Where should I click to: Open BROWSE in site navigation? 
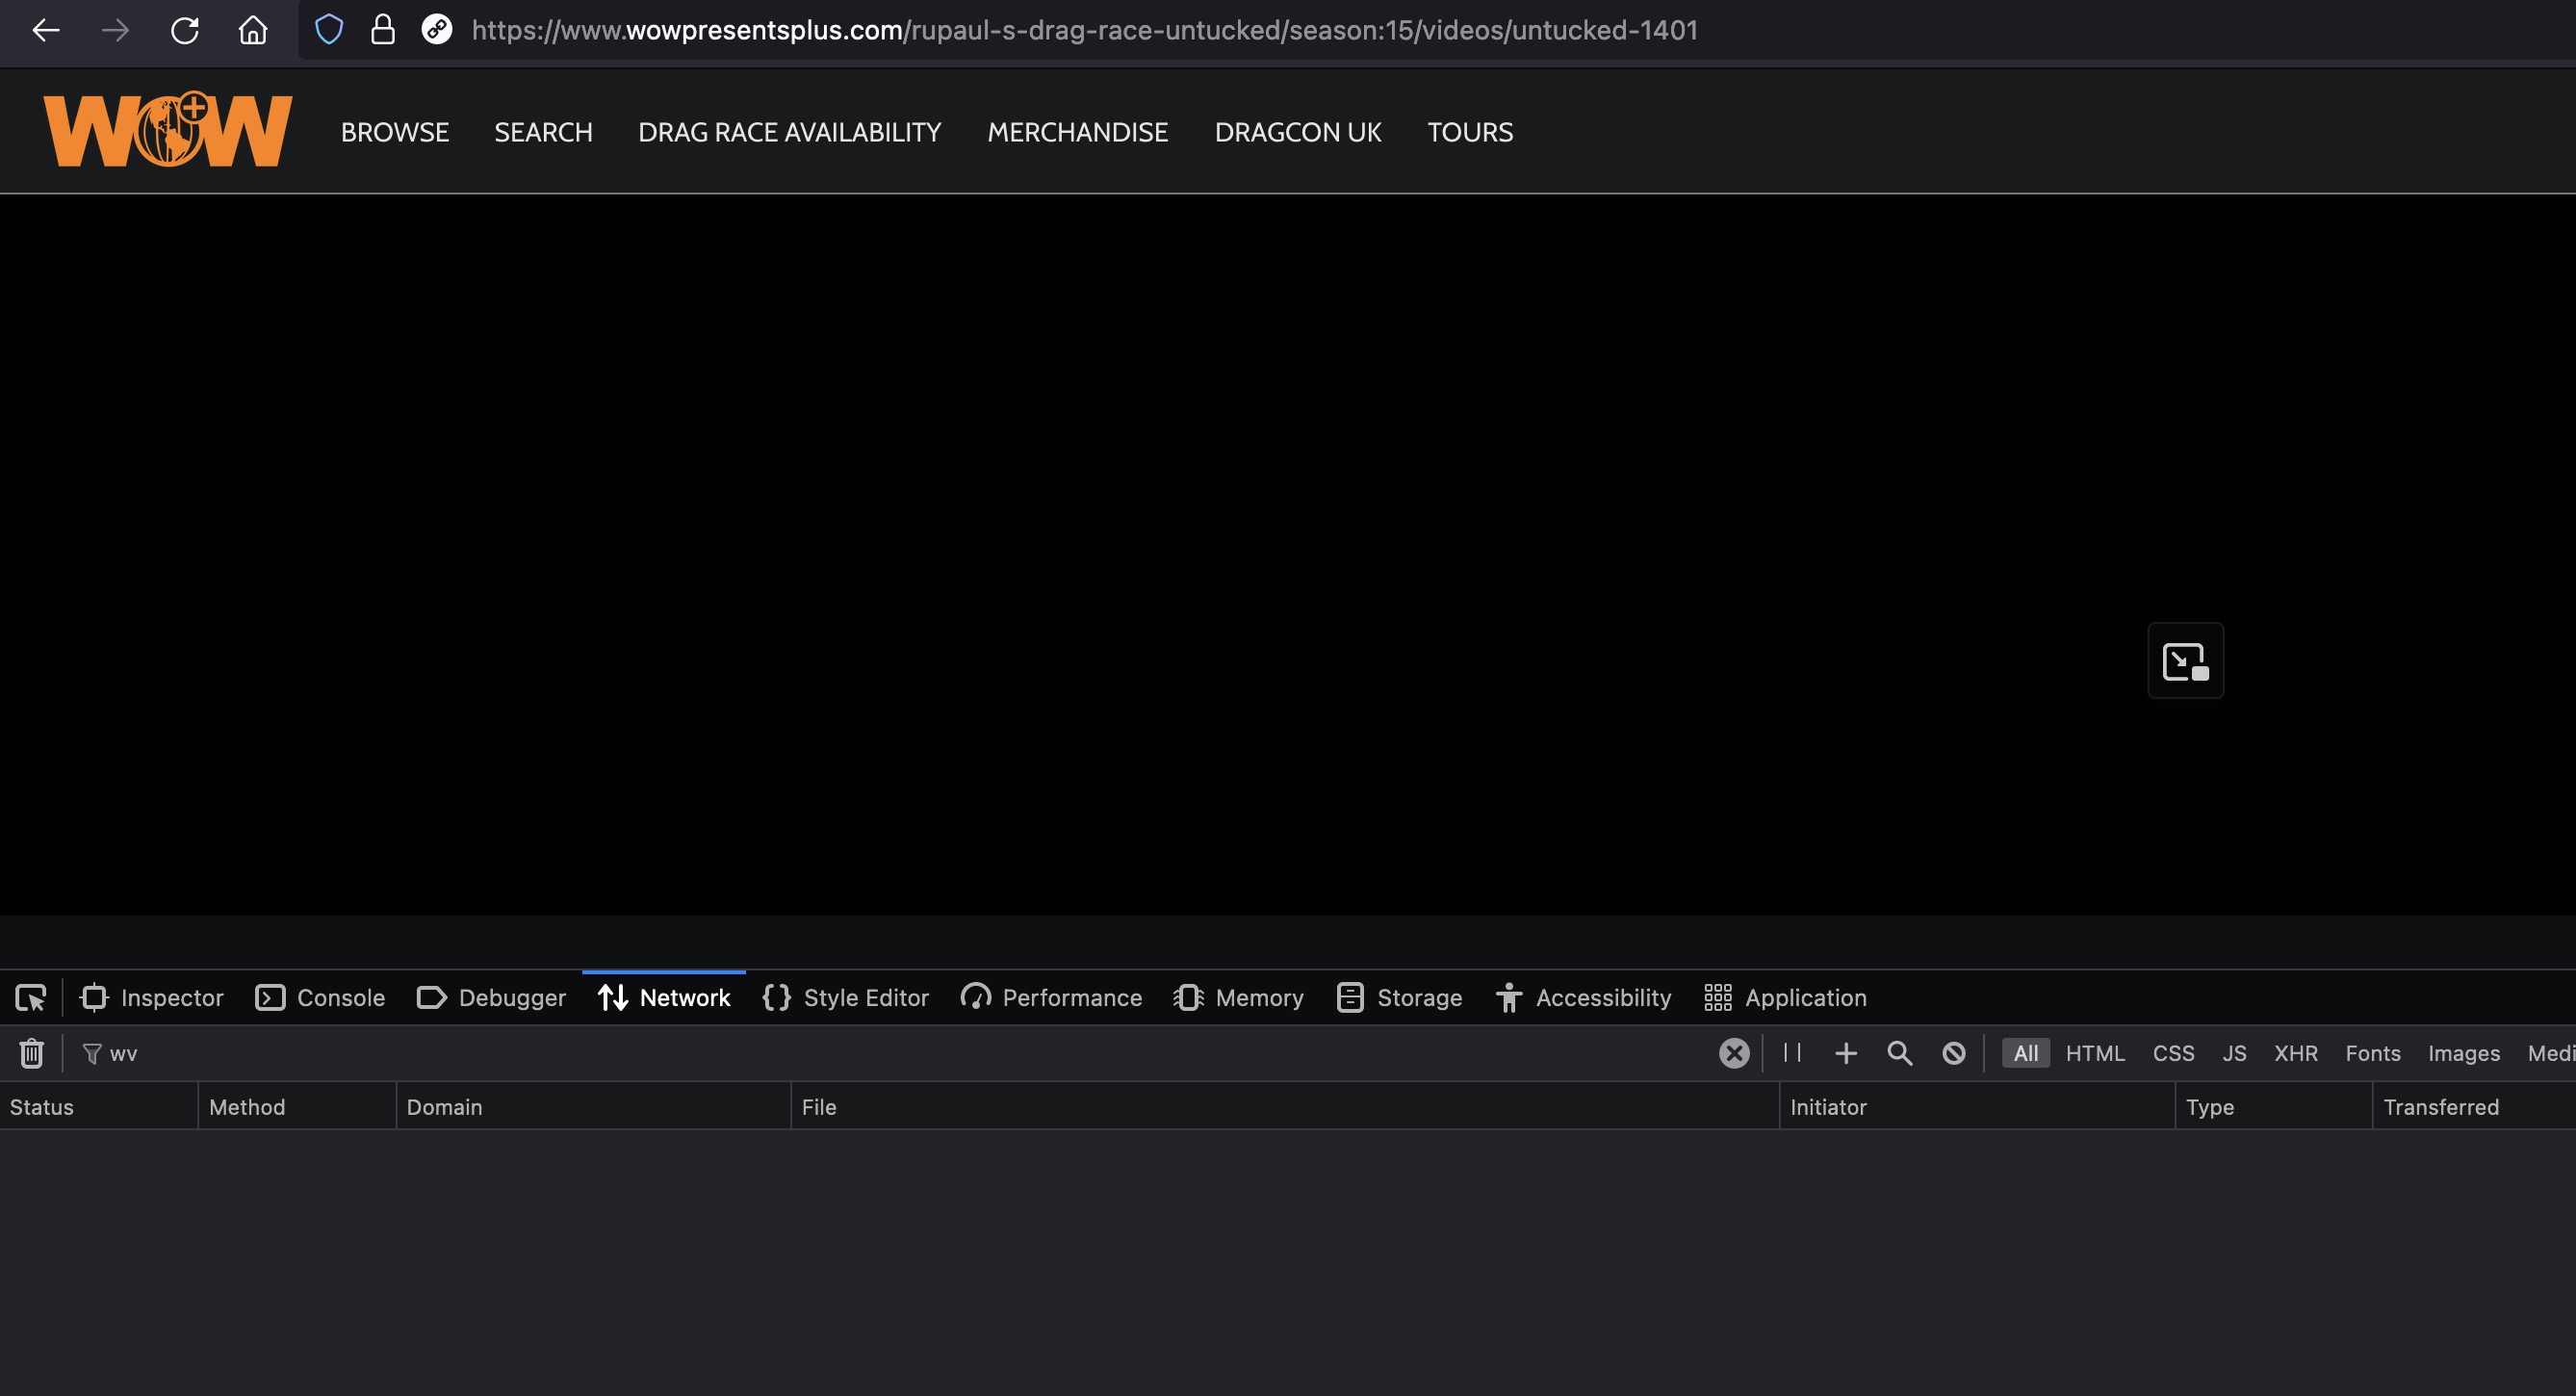click(x=394, y=132)
